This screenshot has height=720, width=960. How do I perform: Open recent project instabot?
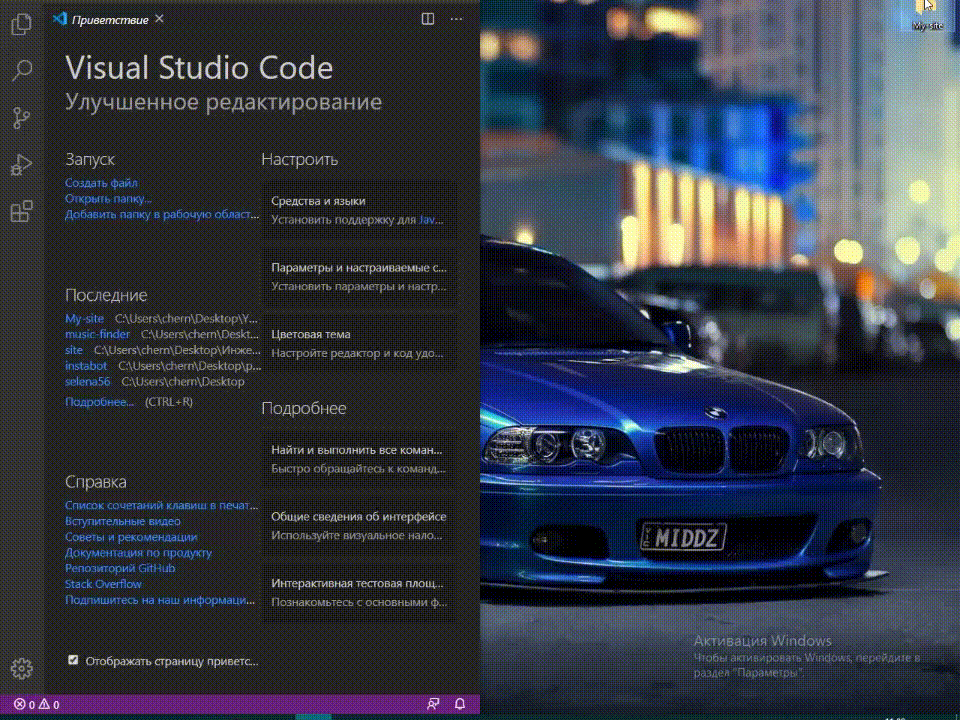coord(86,366)
